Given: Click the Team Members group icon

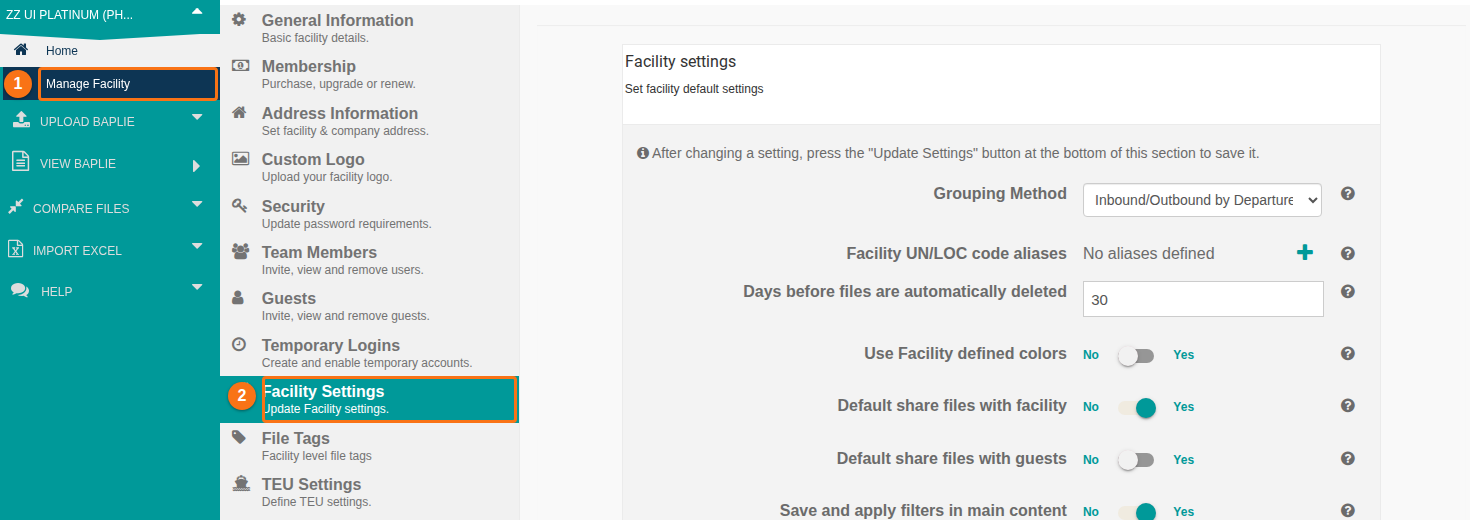Looking at the screenshot, I should [x=240, y=251].
